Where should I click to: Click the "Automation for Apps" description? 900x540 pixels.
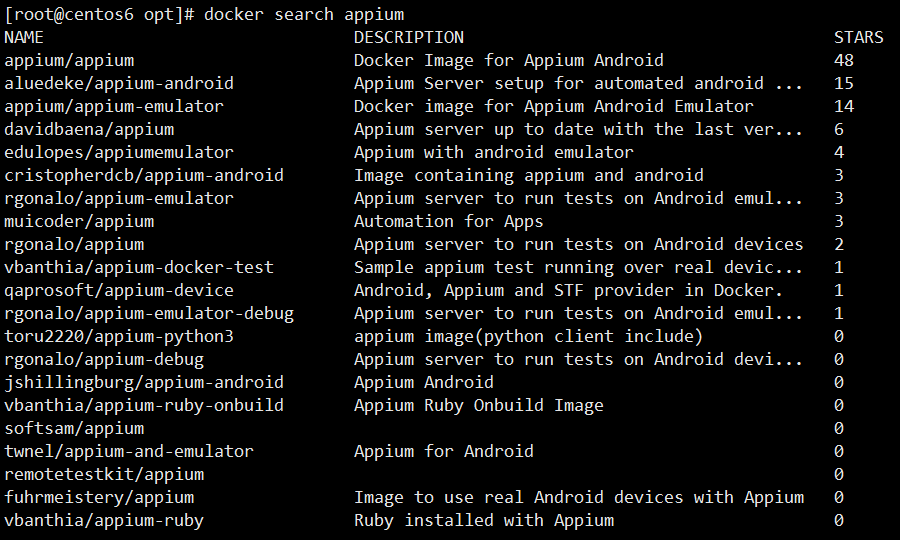pos(448,221)
